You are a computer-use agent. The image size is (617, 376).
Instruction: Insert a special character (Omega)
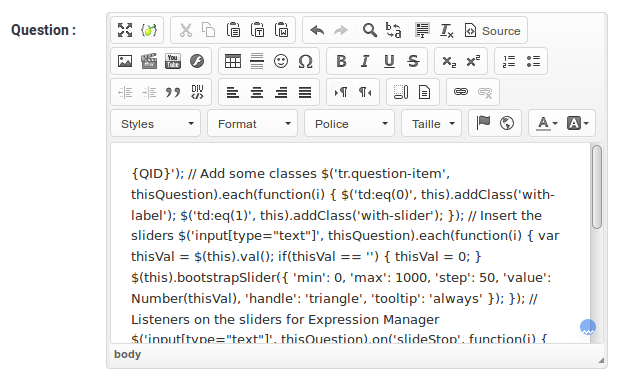[x=305, y=61]
